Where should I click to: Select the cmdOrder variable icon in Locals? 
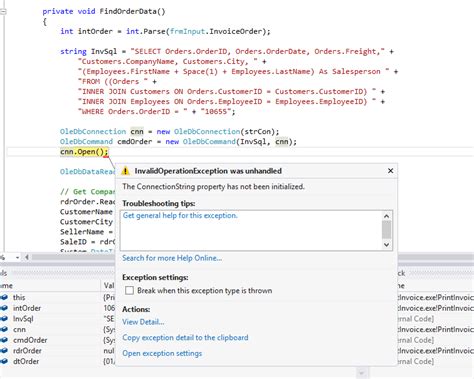point(4,340)
